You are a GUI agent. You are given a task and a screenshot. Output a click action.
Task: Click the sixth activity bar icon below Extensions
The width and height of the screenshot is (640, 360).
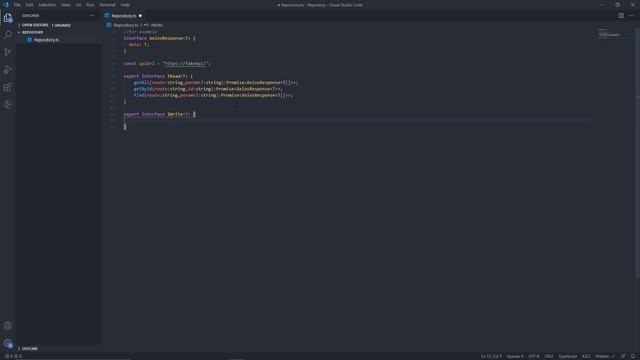pos(8,104)
